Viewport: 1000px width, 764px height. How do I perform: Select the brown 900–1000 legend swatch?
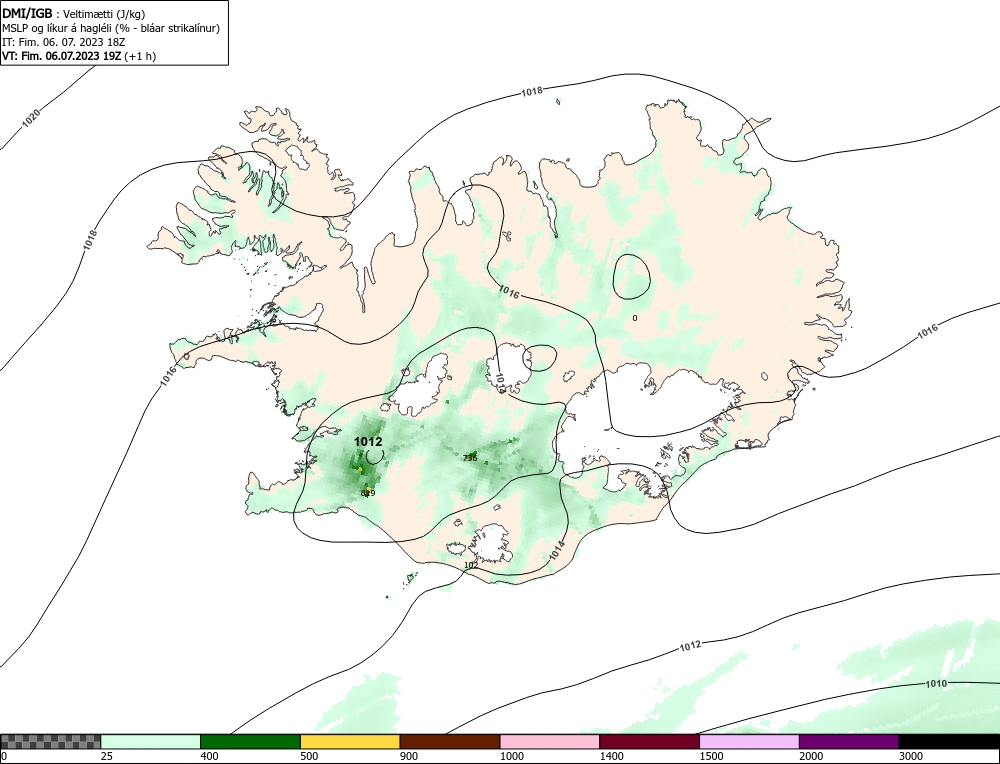tap(450, 741)
